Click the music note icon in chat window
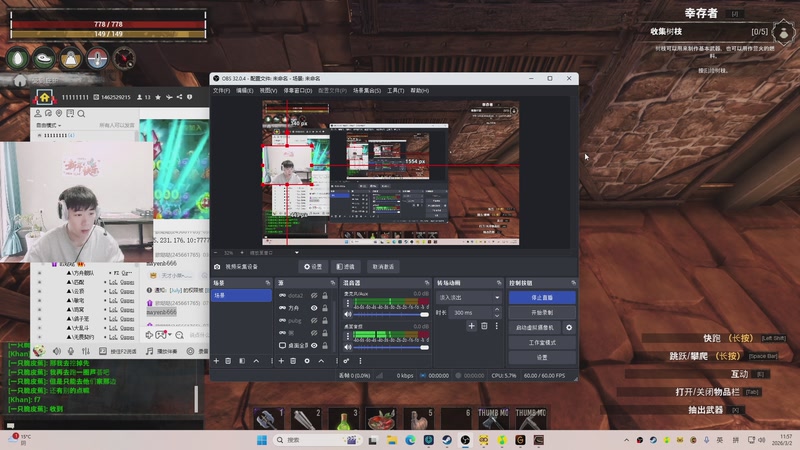 pos(149,352)
